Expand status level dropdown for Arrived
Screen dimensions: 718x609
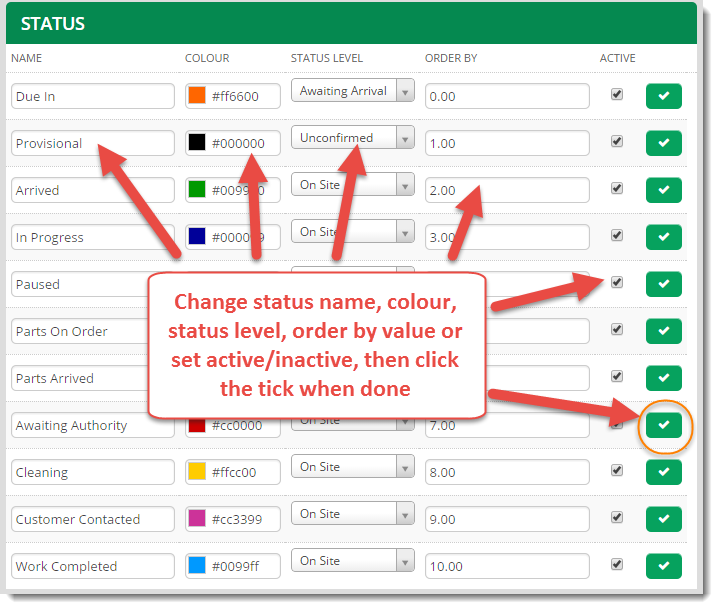tap(353, 185)
